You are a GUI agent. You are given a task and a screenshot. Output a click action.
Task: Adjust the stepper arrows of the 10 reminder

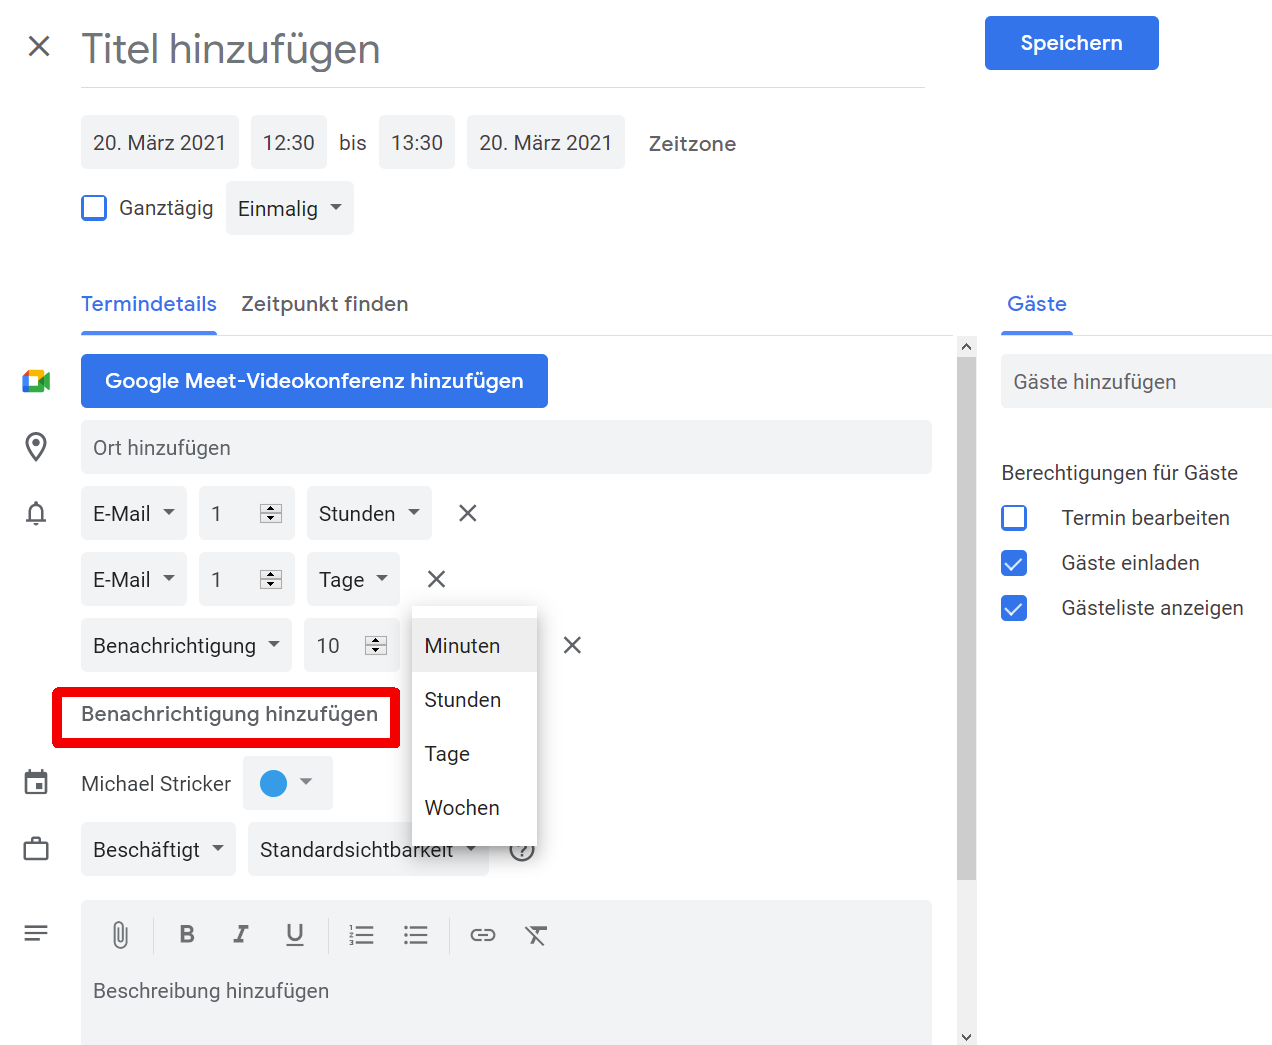tap(376, 645)
